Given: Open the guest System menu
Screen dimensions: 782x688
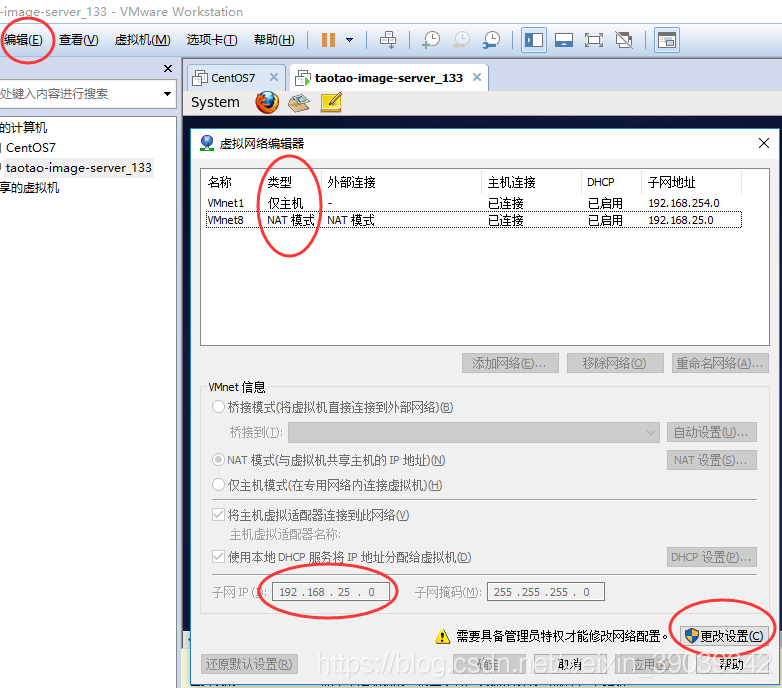Looking at the screenshot, I should coord(215,102).
